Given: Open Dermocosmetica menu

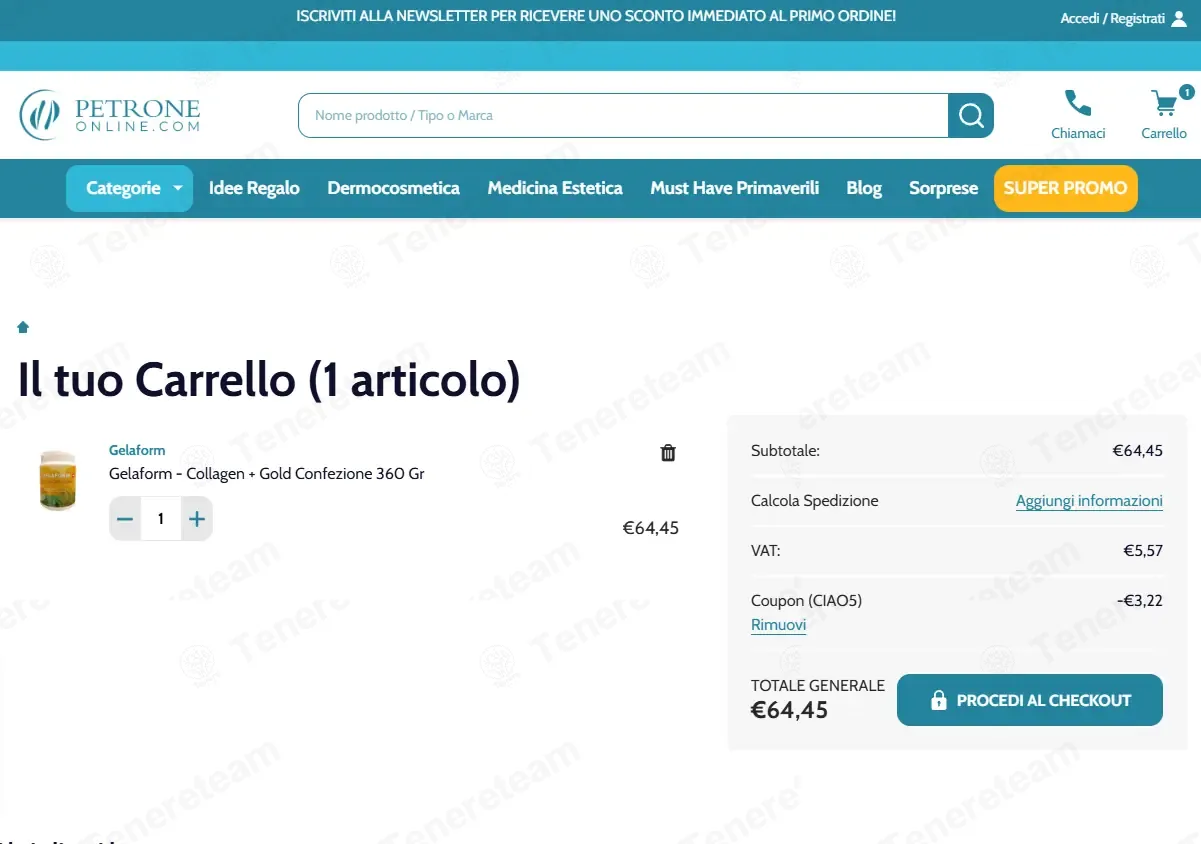Looking at the screenshot, I should coord(394,188).
